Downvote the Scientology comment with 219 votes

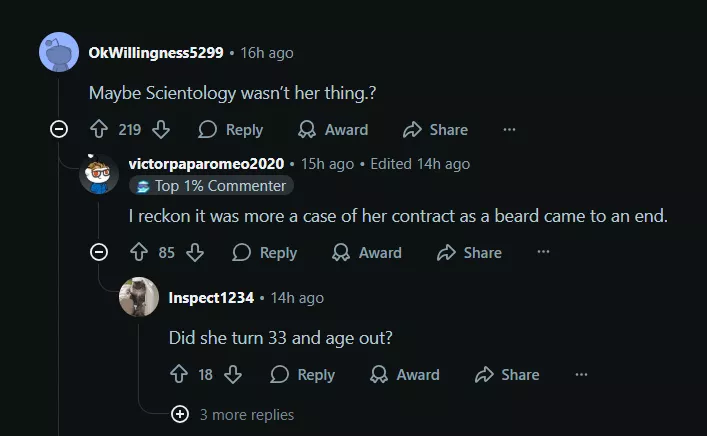coord(161,130)
